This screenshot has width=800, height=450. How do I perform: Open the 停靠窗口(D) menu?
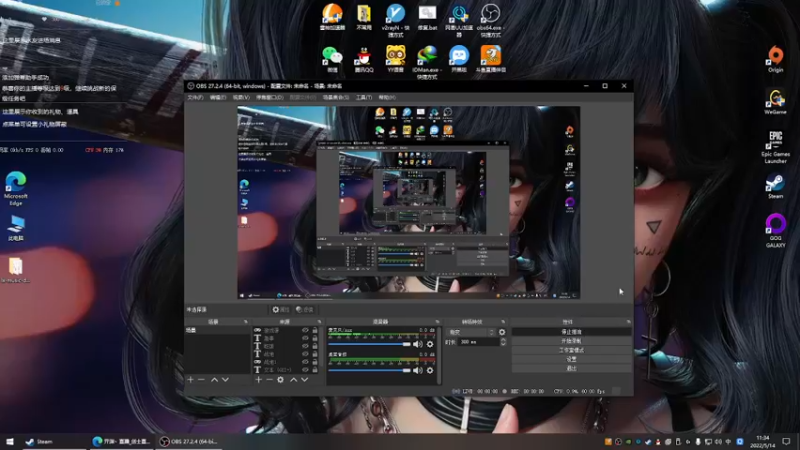269,97
